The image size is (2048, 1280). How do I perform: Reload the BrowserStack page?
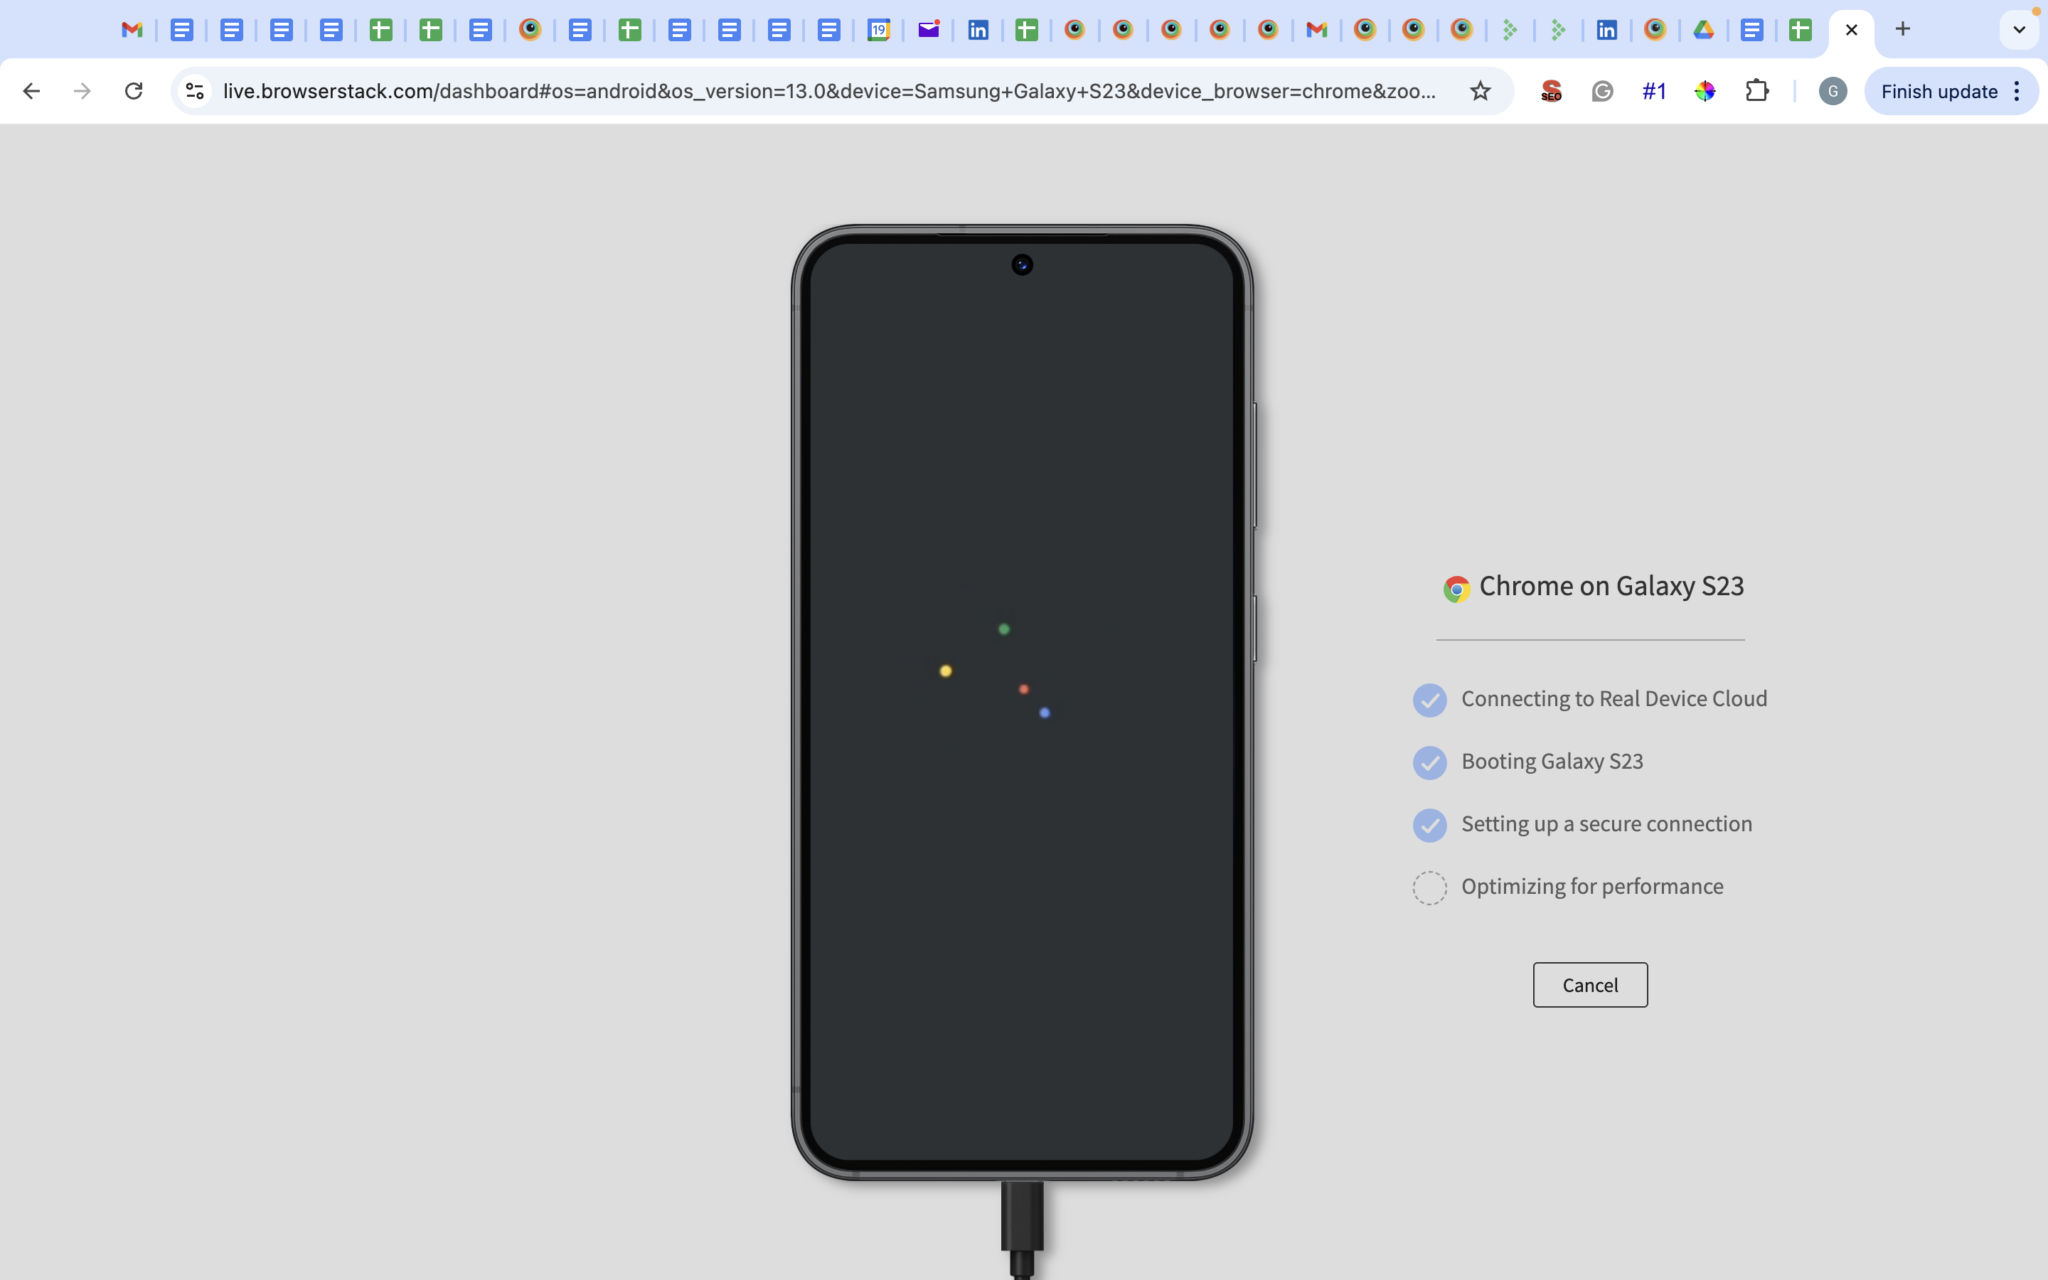[133, 91]
